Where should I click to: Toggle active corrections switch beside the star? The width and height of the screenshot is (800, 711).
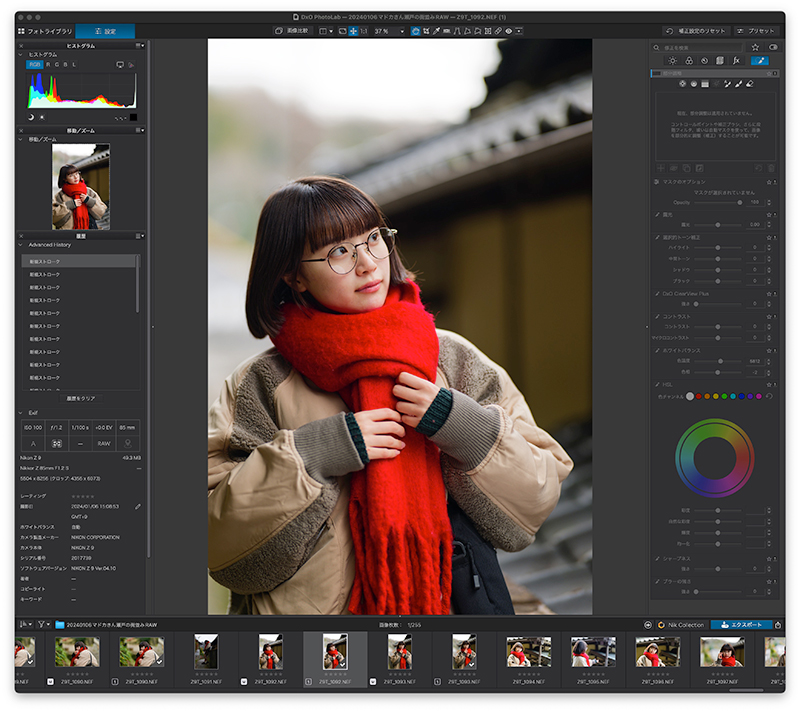pos(773,47)
